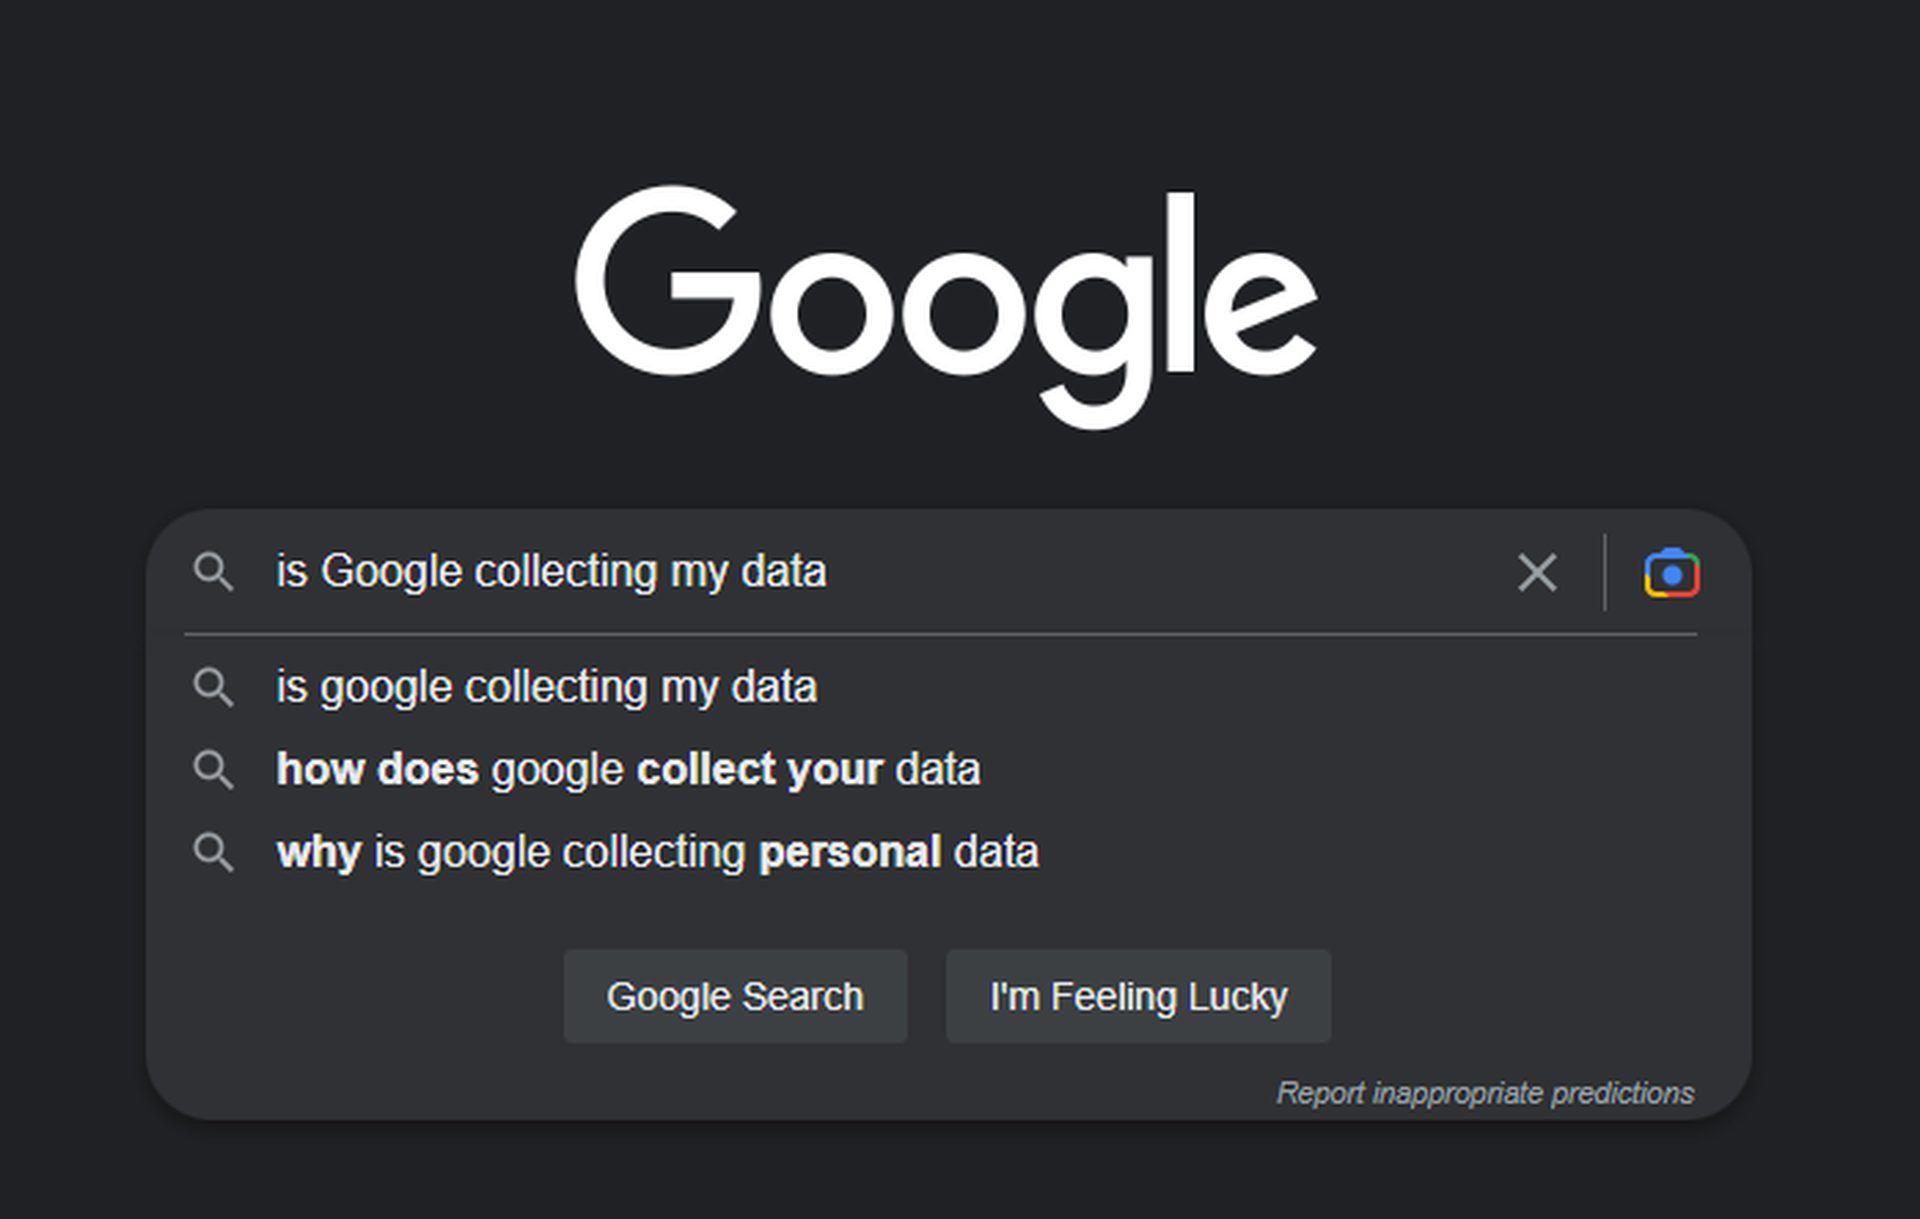The image size is (1920, 1219).
Task: Click the Search by image camera icon
Action: (1672, 573)
